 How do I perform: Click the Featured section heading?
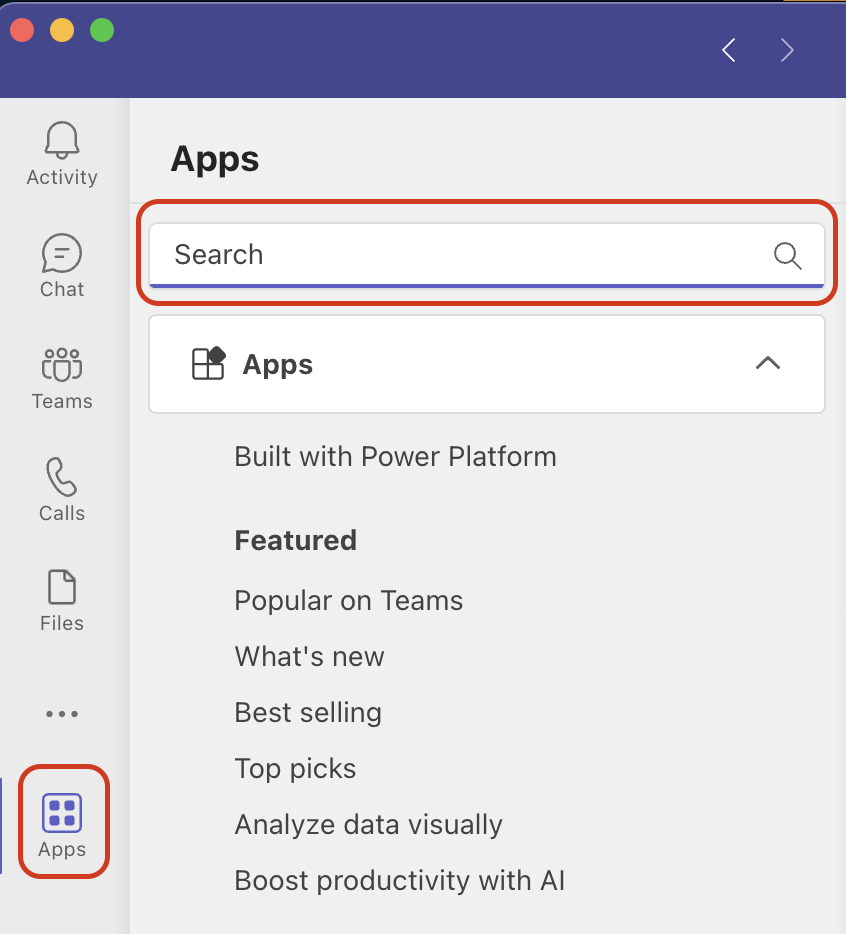[296, 540]
